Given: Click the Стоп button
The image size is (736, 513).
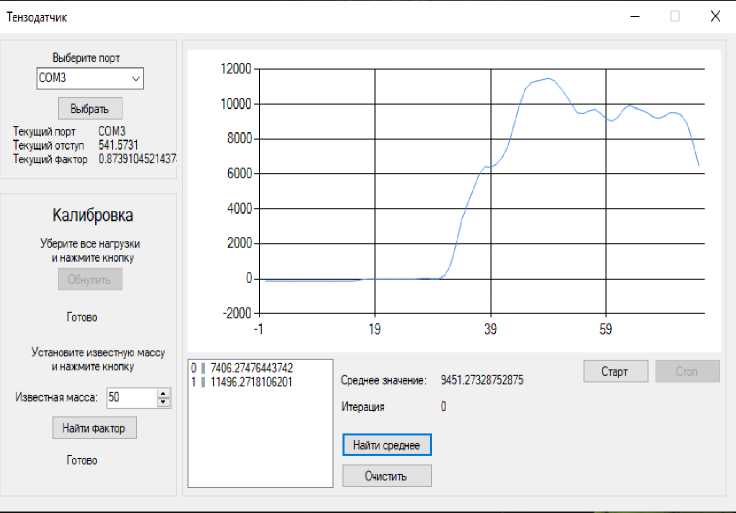Looking at the screenshot, I should pyautogui.click(x=687, y=371).
